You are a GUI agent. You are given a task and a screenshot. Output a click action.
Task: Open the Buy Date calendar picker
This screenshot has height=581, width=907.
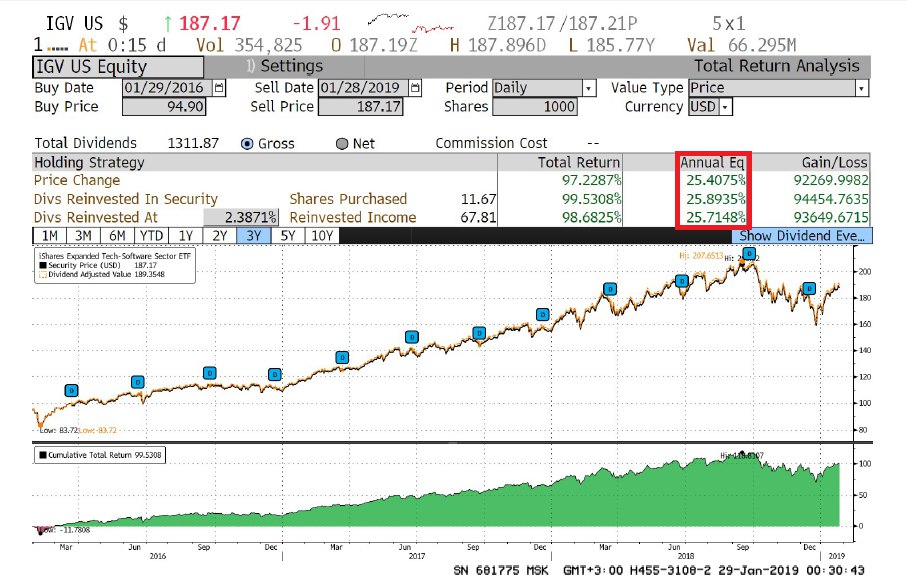point(219,88)
